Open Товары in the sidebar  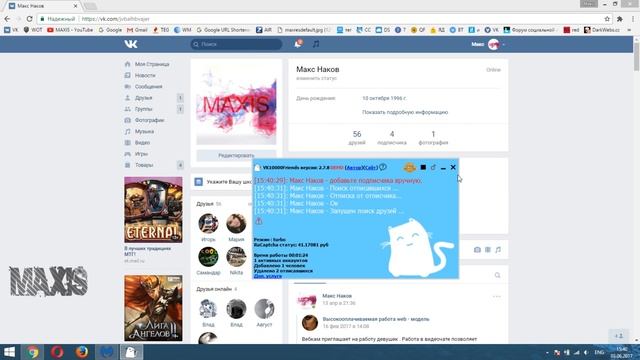point(144,165)
